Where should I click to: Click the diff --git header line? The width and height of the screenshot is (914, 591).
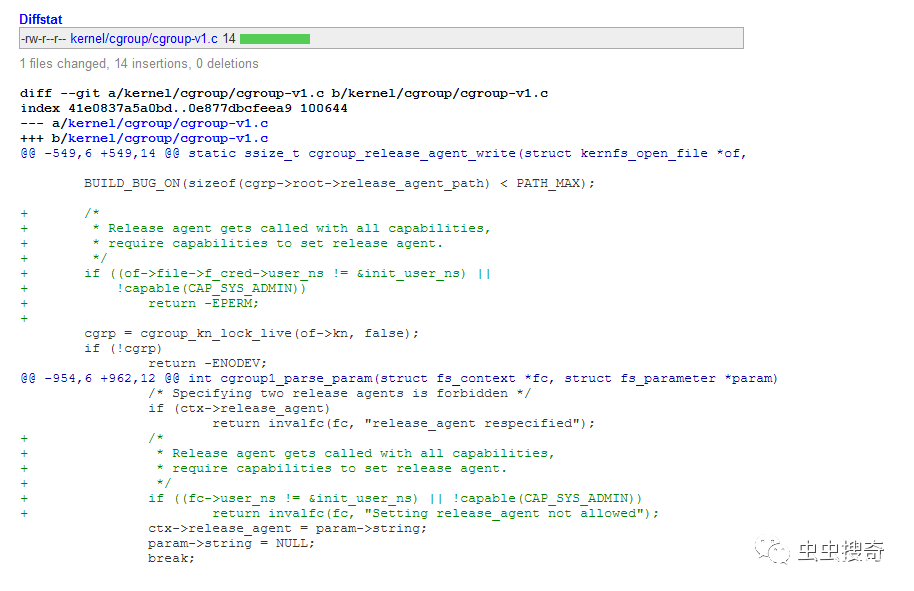coord(284,93)
